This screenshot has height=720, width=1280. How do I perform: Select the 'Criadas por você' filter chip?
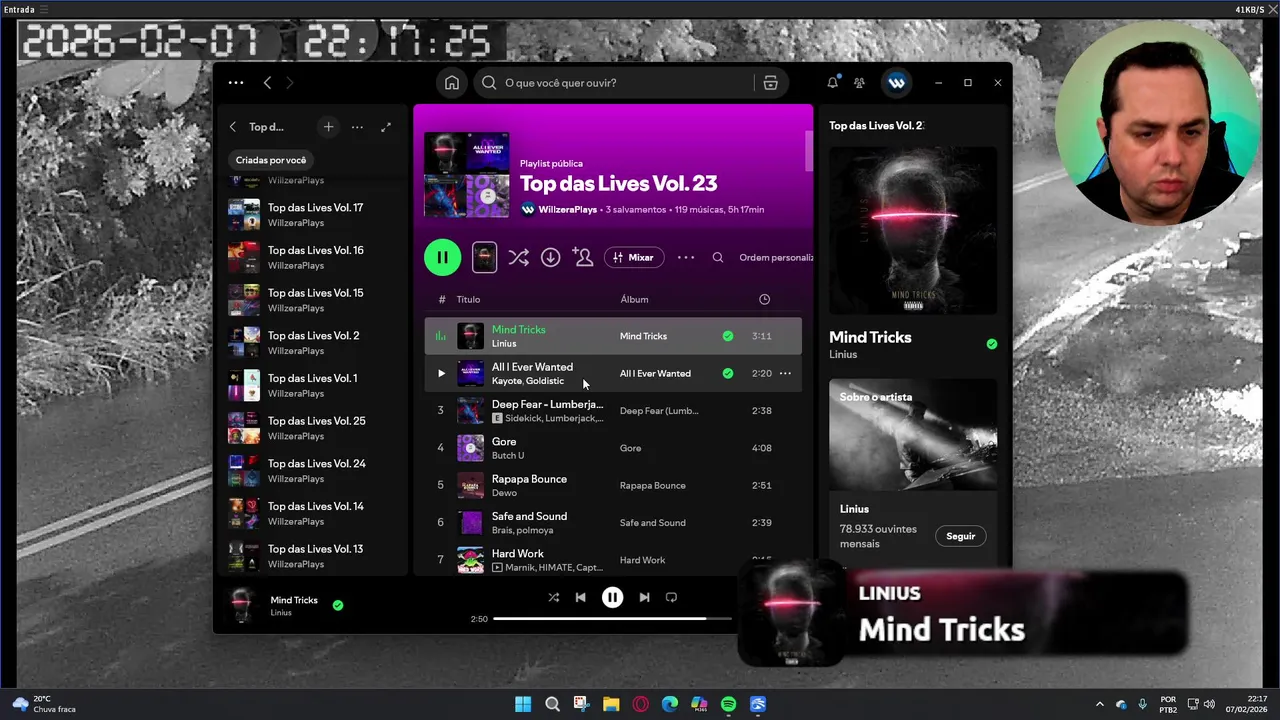[x=271, y=160]
